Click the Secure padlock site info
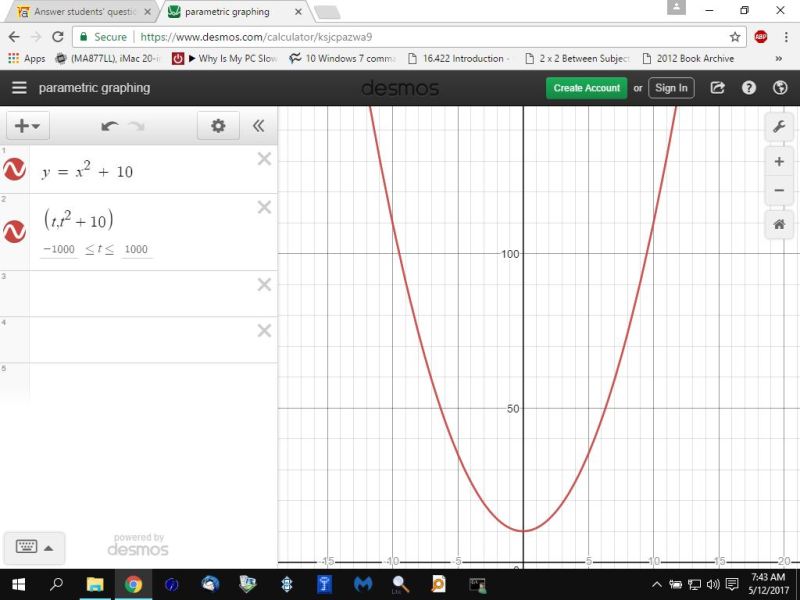800x600 pixels. tap(104, 37)
